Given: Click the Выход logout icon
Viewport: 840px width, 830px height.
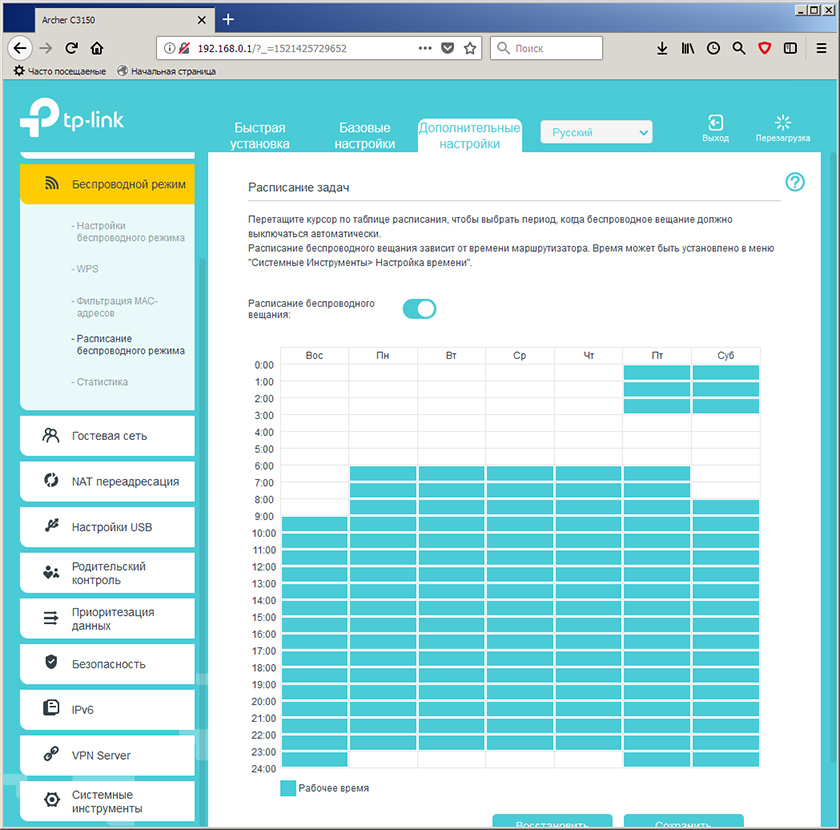Looking at the screenshot, I should [x=715, y=123].
